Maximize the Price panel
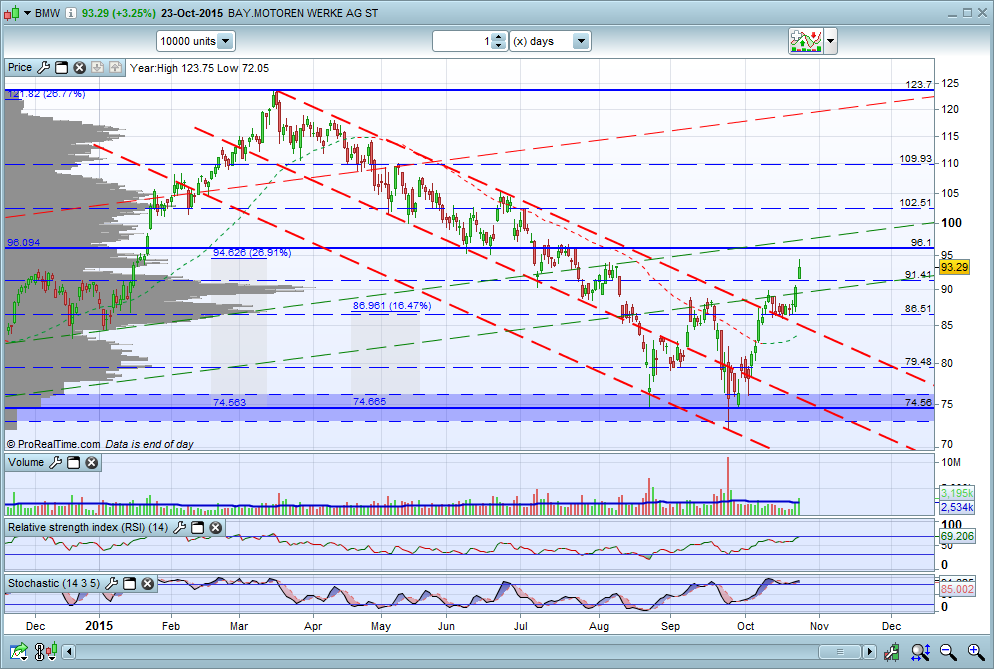Viewport: 994px width, 669px height. coord(61,67)
